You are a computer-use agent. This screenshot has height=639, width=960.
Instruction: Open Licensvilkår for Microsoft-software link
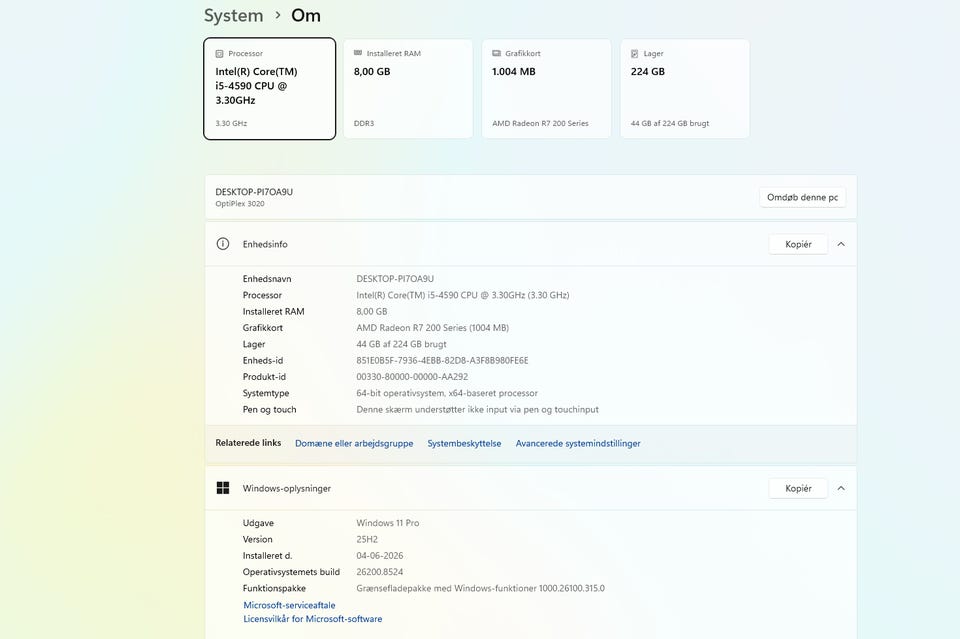312,619
